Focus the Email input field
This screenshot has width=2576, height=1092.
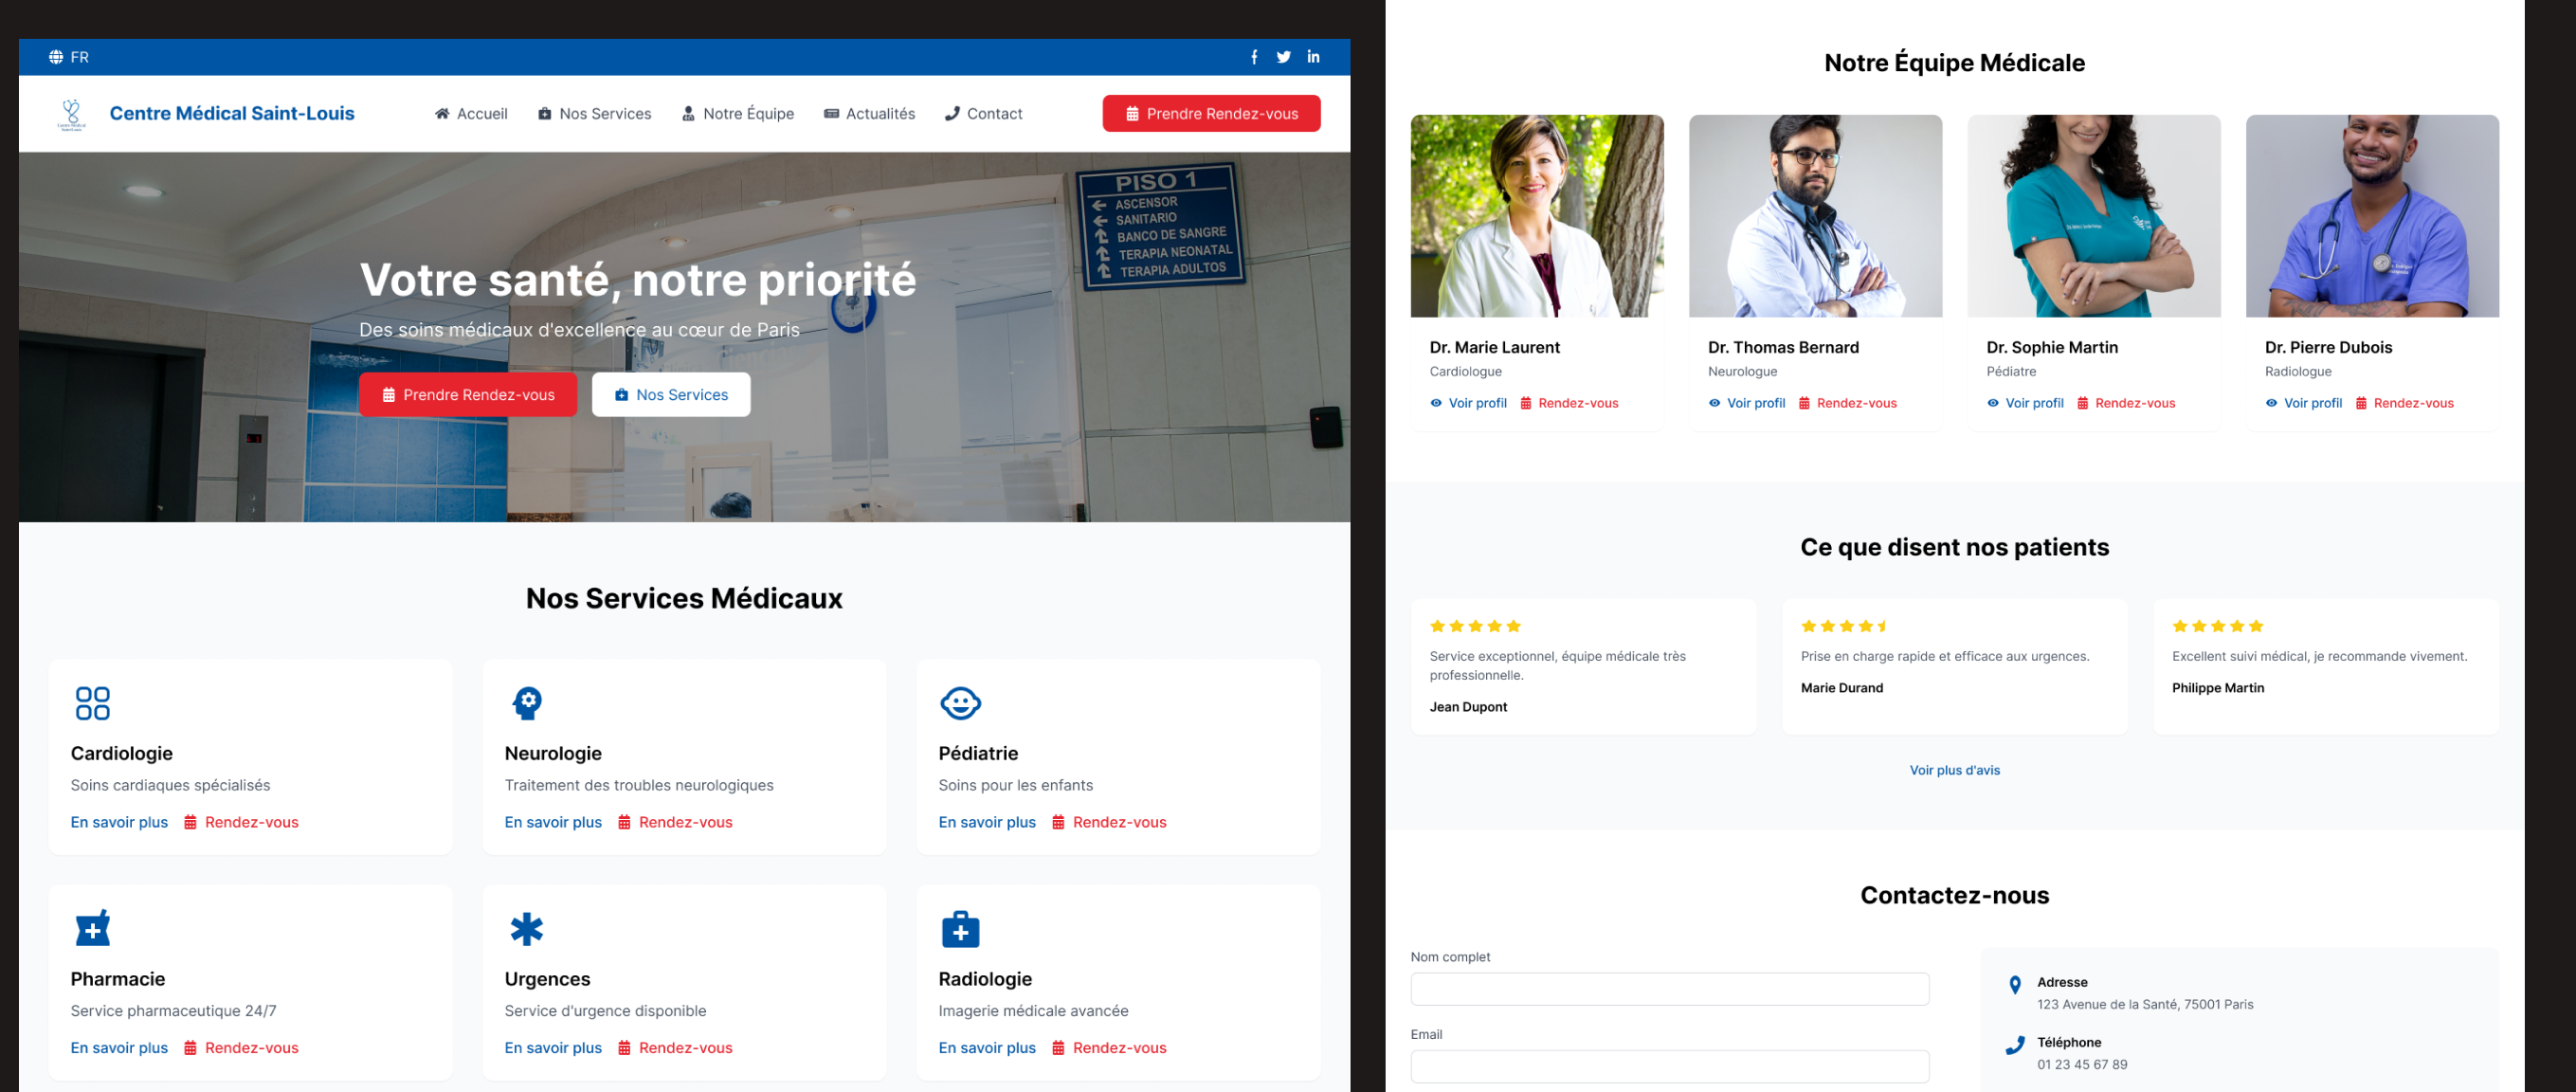click(1669, 1066)
